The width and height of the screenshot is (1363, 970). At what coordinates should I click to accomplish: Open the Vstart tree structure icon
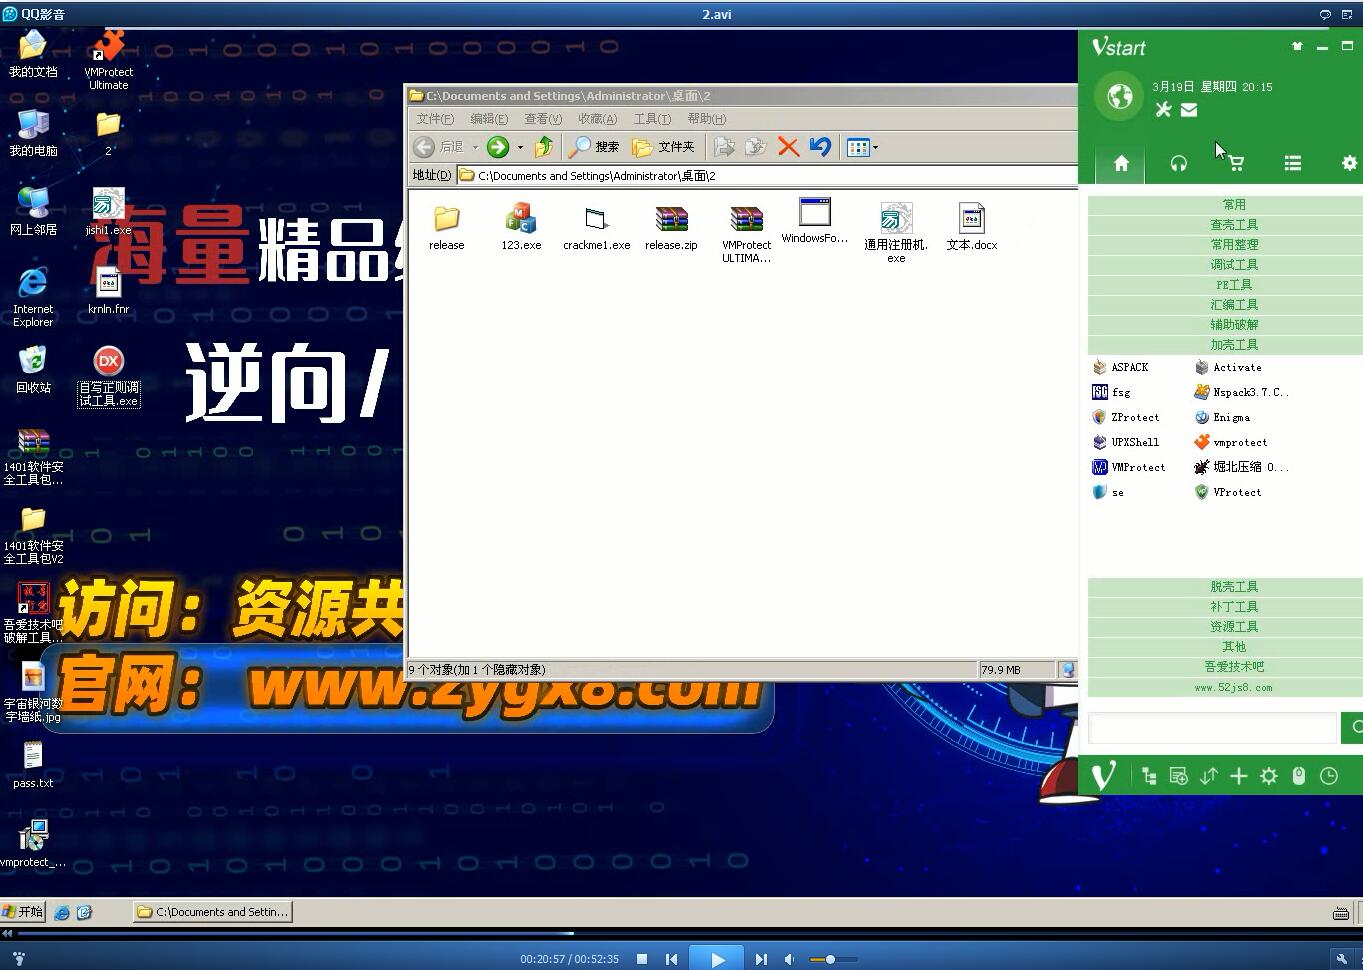[x=1149, y=776]
